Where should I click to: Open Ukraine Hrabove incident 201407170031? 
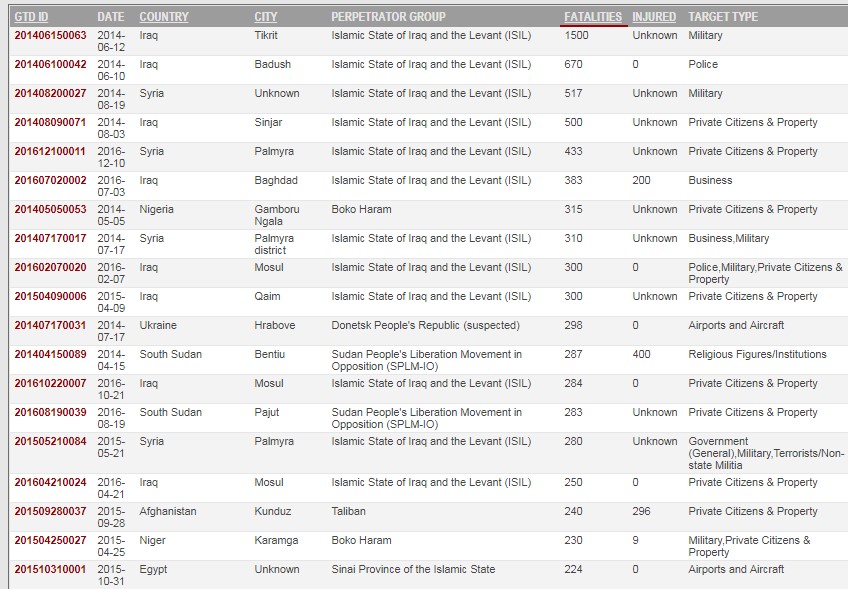click(x=50, y=326)
